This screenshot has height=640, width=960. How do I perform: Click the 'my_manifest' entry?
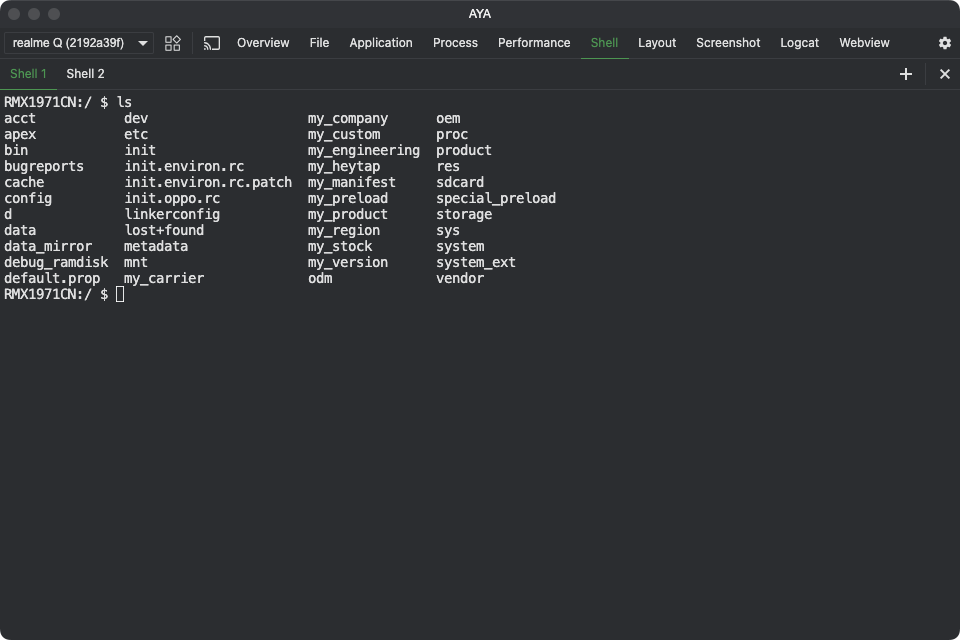351,183
